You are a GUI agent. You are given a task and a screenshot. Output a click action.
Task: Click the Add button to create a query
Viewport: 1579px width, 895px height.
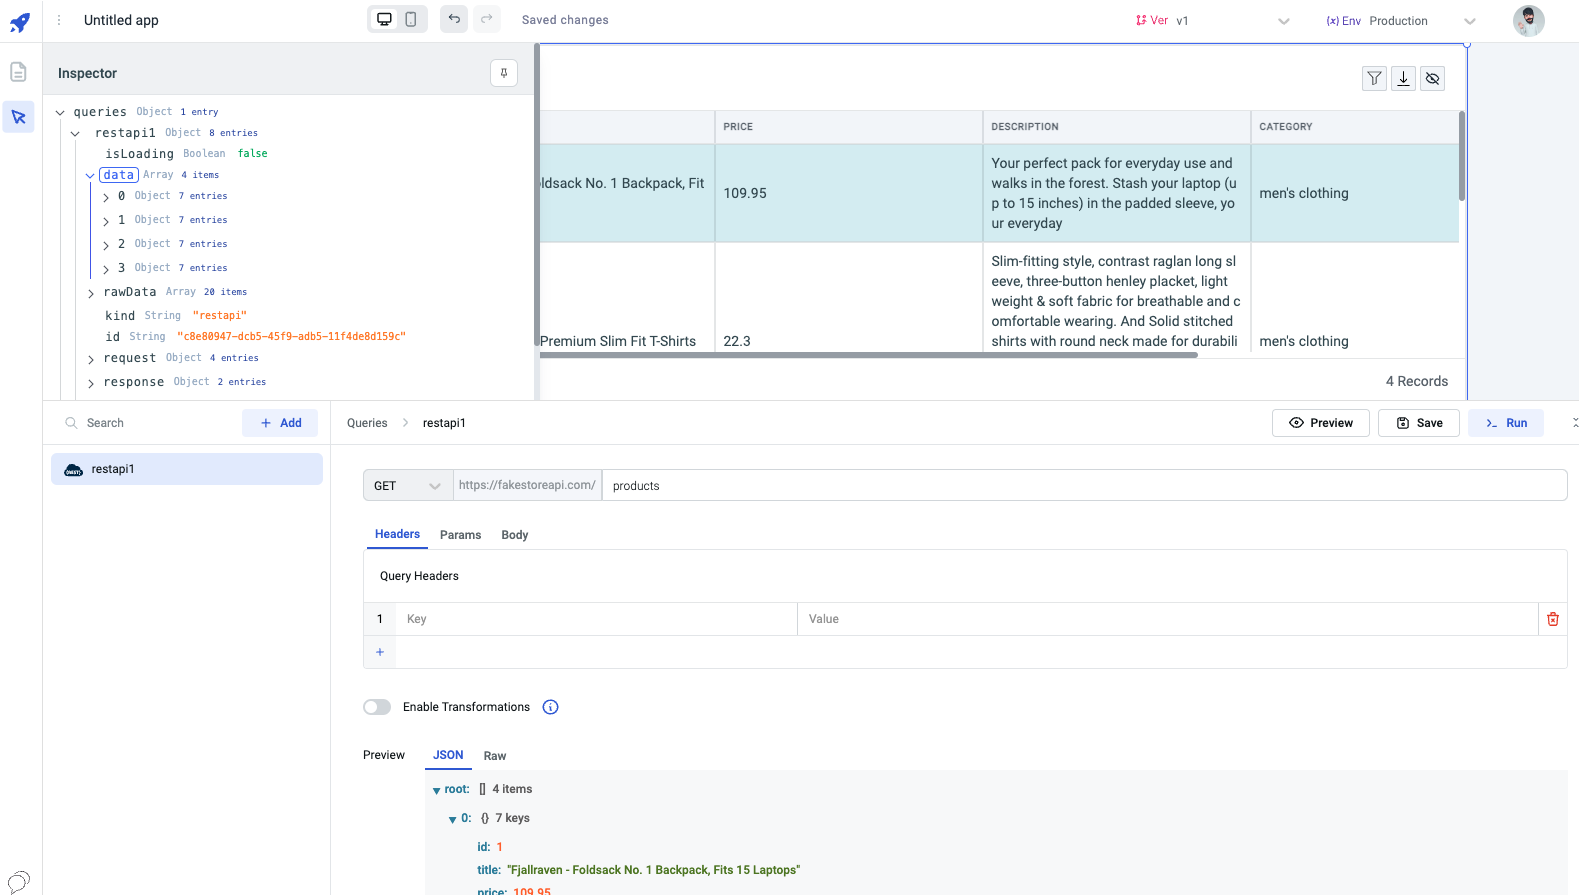pos(280,423)
